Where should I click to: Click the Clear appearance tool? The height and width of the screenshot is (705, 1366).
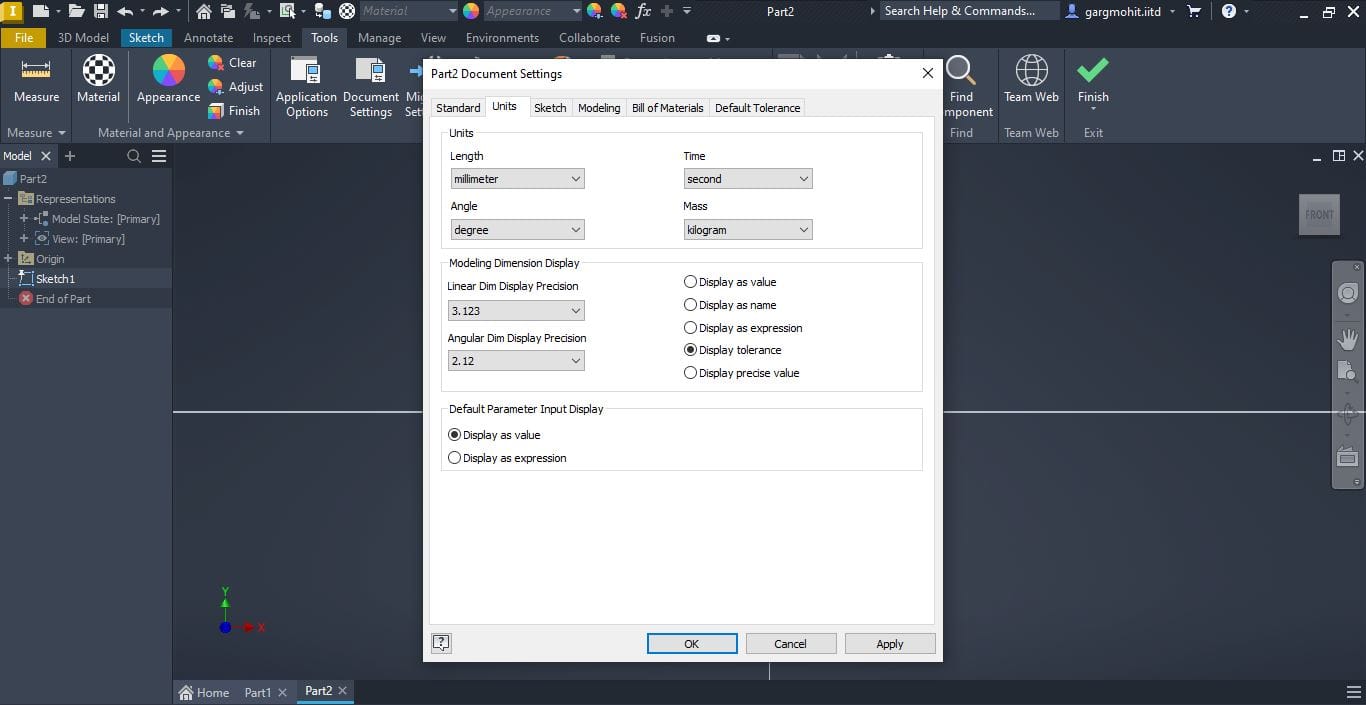tap(232, 62)
